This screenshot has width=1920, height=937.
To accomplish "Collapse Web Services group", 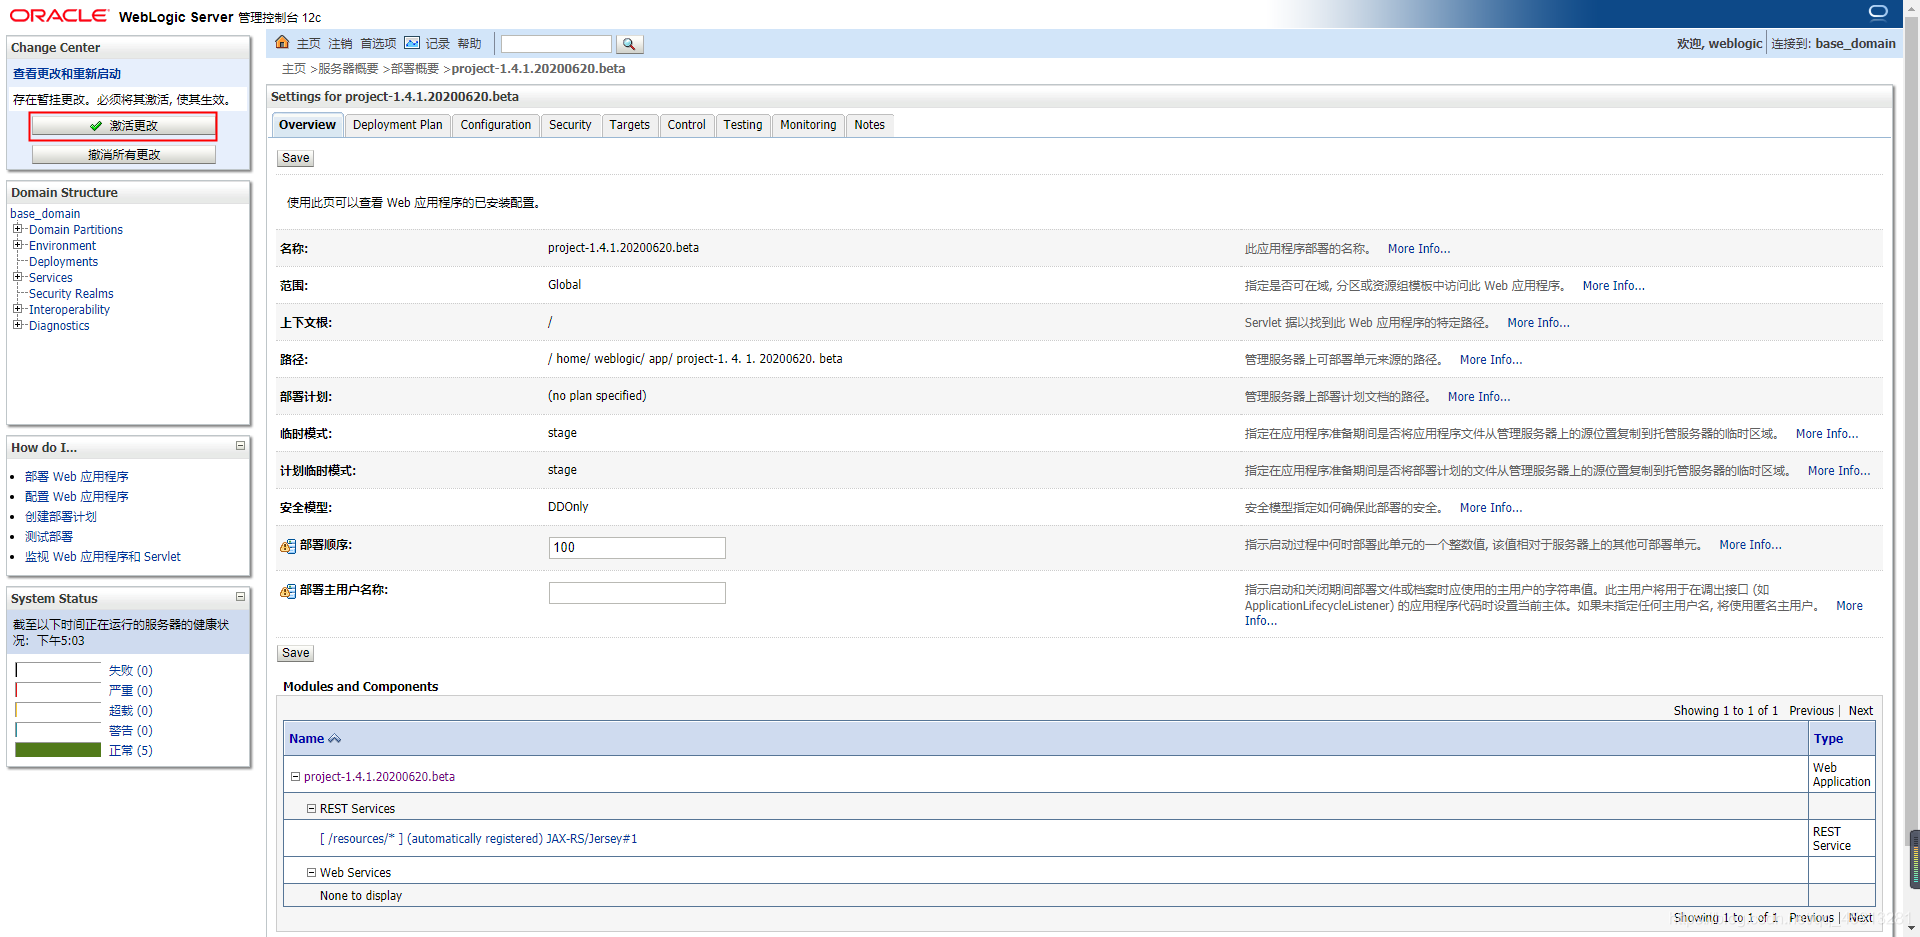I will tap(311, 872).
